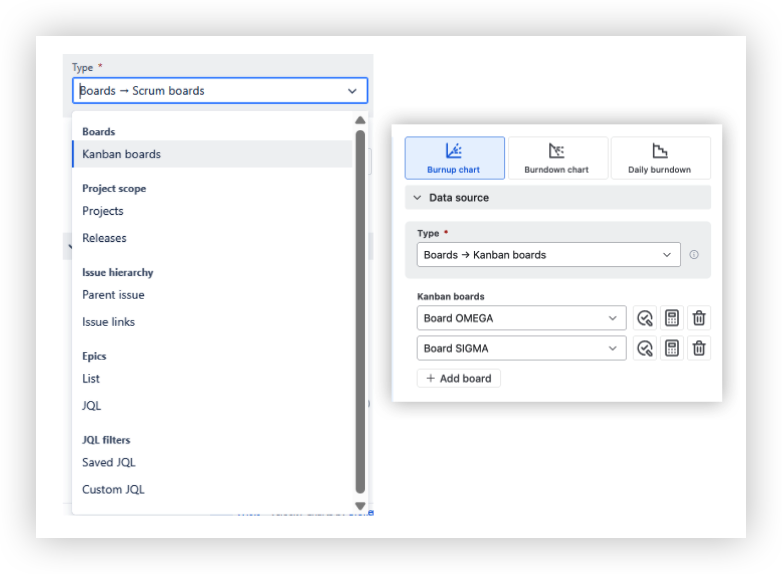This screenshot has height=574, width=782.
Task: Select List under Epics
Action: tap(212, 379)
